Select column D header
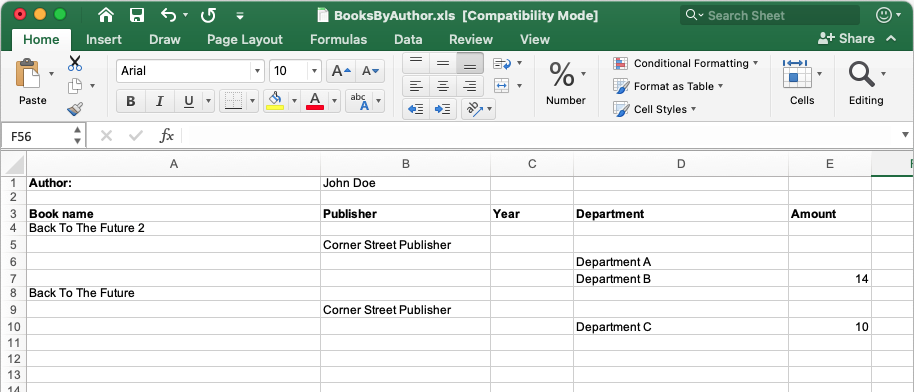 681,164
